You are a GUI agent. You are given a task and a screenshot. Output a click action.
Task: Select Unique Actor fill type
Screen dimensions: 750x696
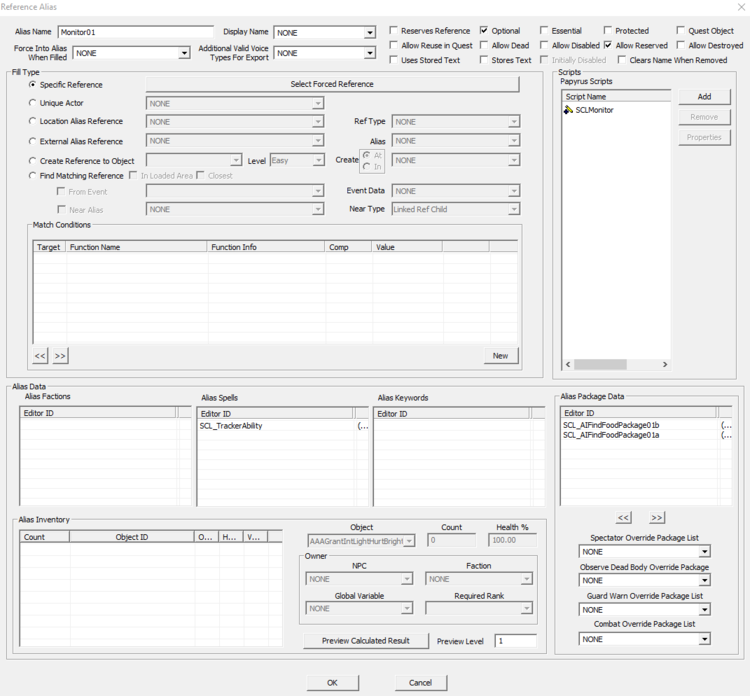click(x=32, y=102)
